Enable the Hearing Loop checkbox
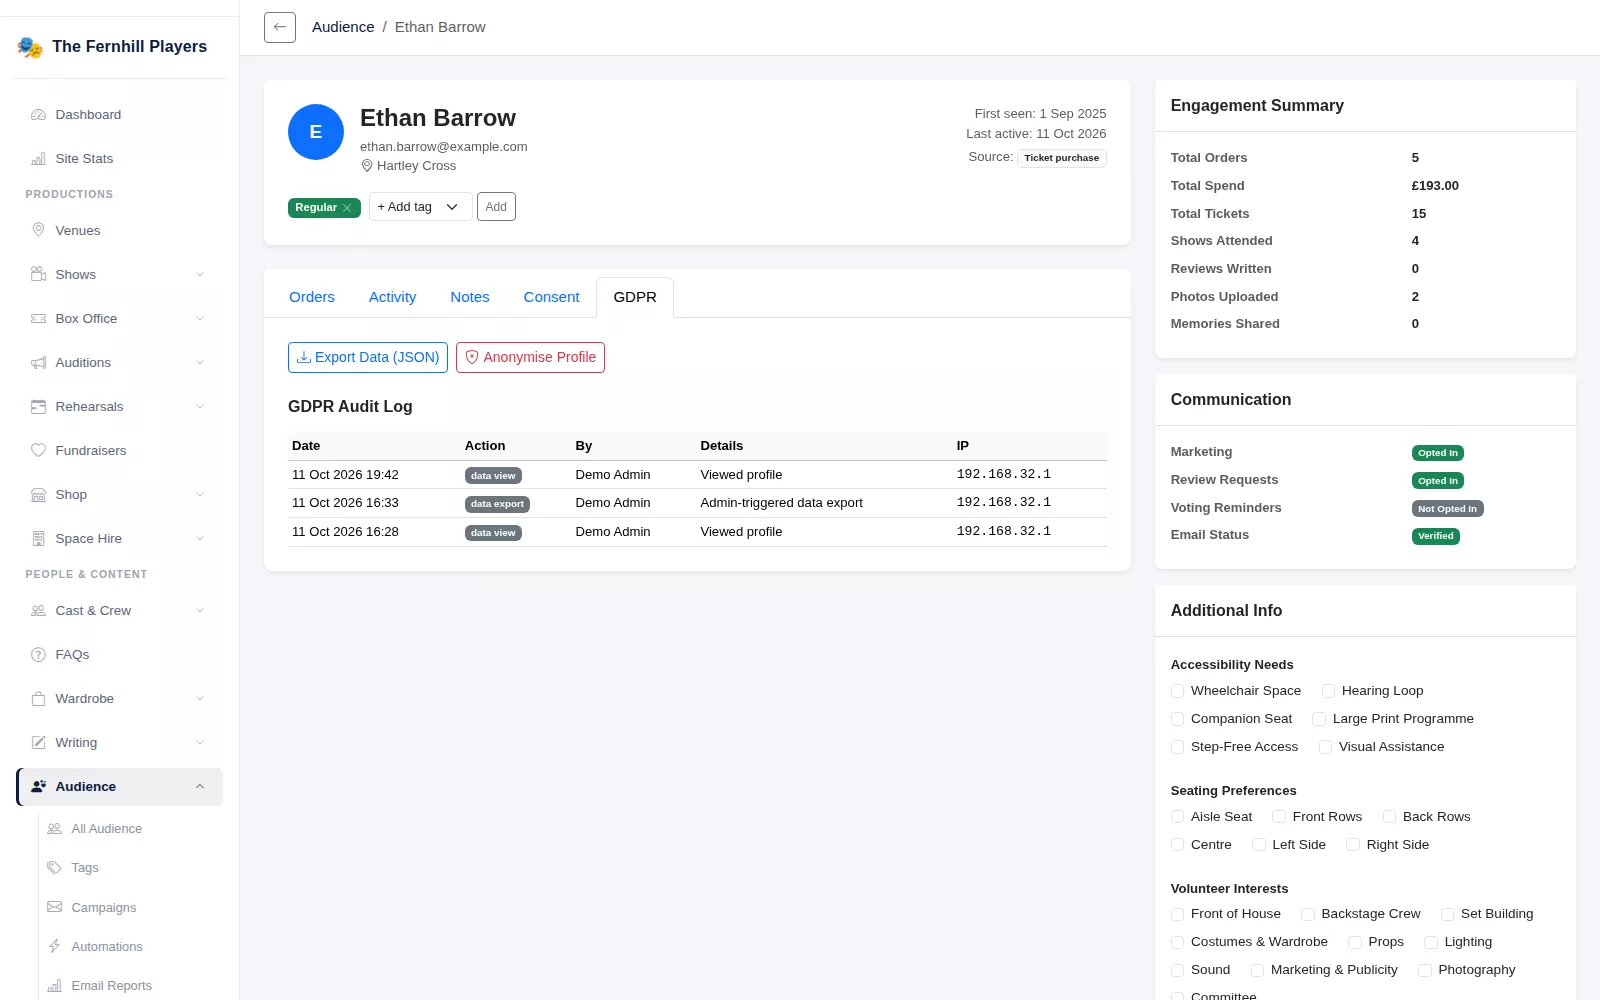This screenshot has width=1600, height=1000. coord(1329,691)
